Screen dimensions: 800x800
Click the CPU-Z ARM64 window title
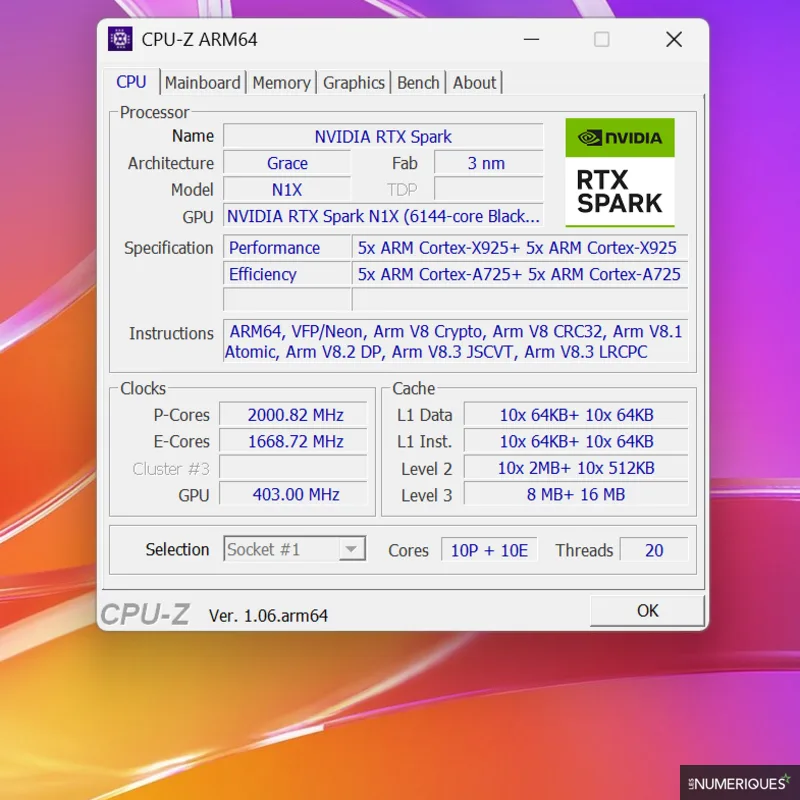(199, 39)
